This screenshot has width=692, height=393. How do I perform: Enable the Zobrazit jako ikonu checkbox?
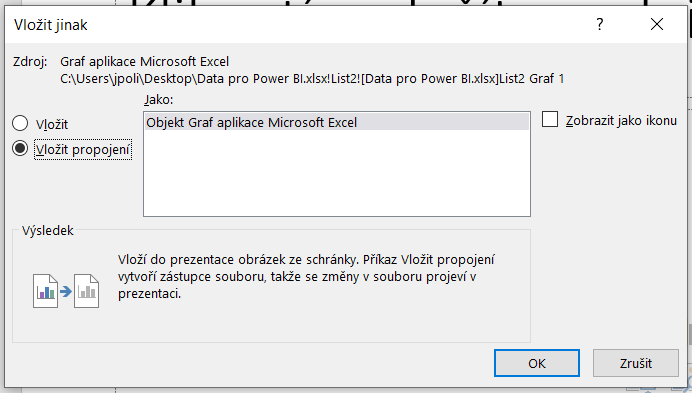550,120
